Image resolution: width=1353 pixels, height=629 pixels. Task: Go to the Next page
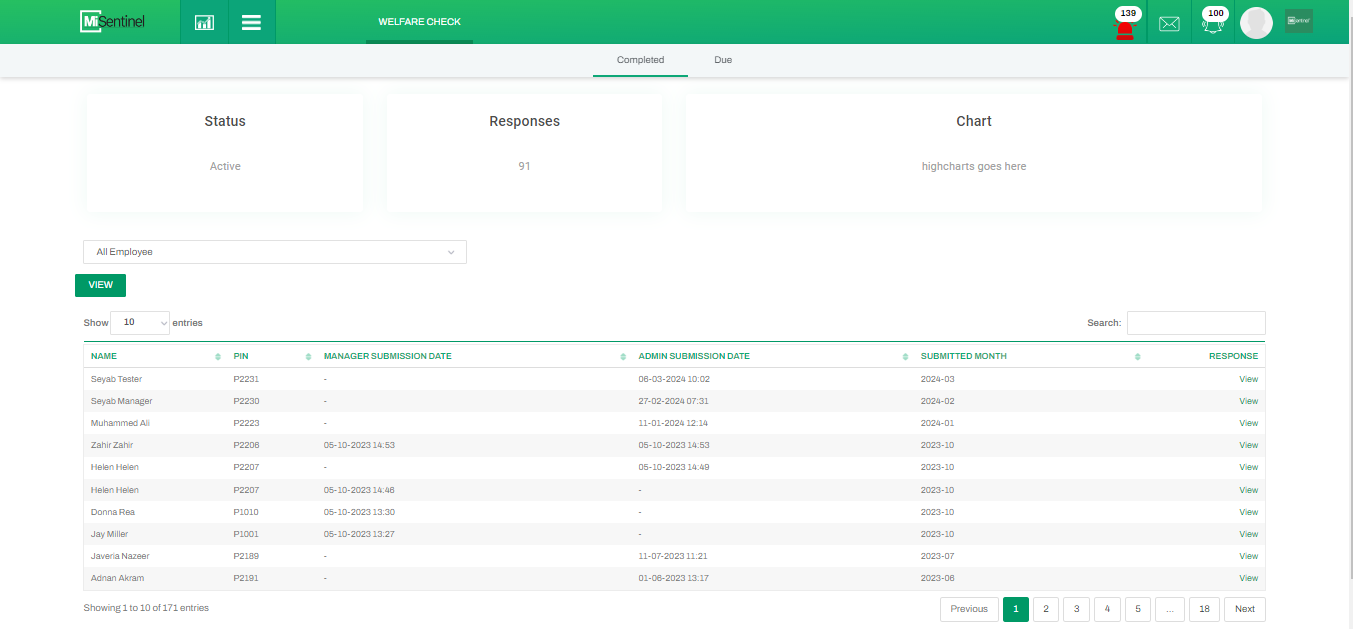pyautogui.click(x=1244, y=609)
